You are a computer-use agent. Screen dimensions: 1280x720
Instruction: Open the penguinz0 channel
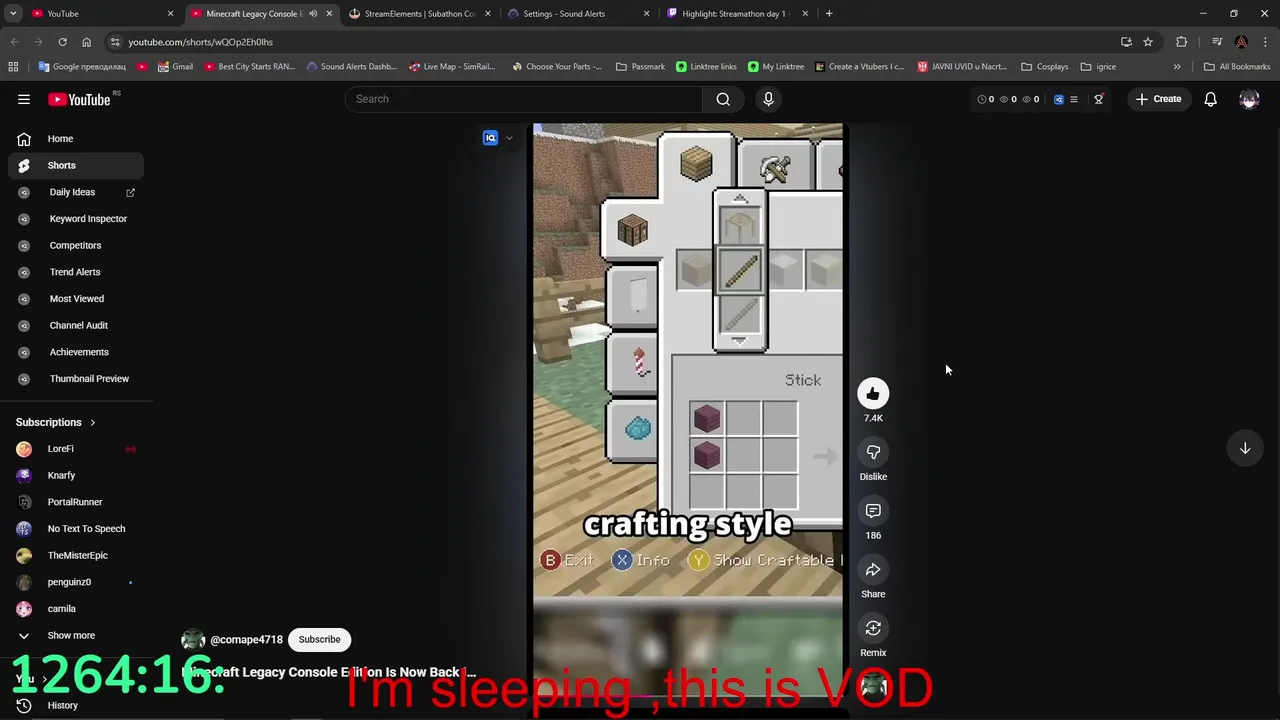(x=76, y=582)
